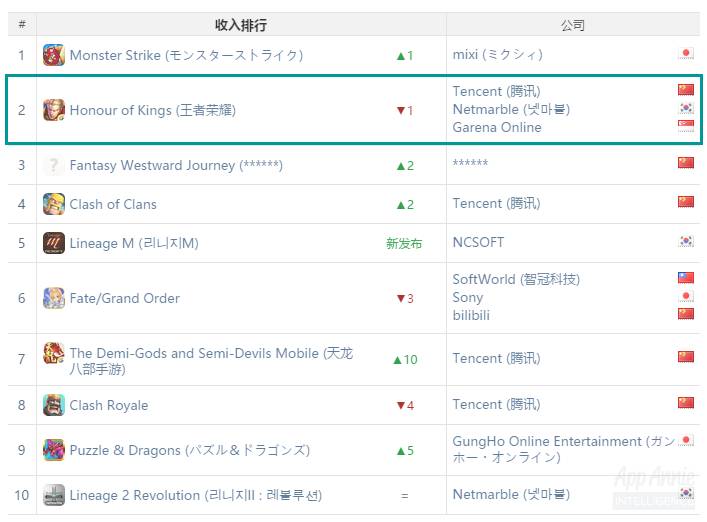Click the 收入排行 column header
Screen dimensions: 707x522
click(x=241, y=24)
